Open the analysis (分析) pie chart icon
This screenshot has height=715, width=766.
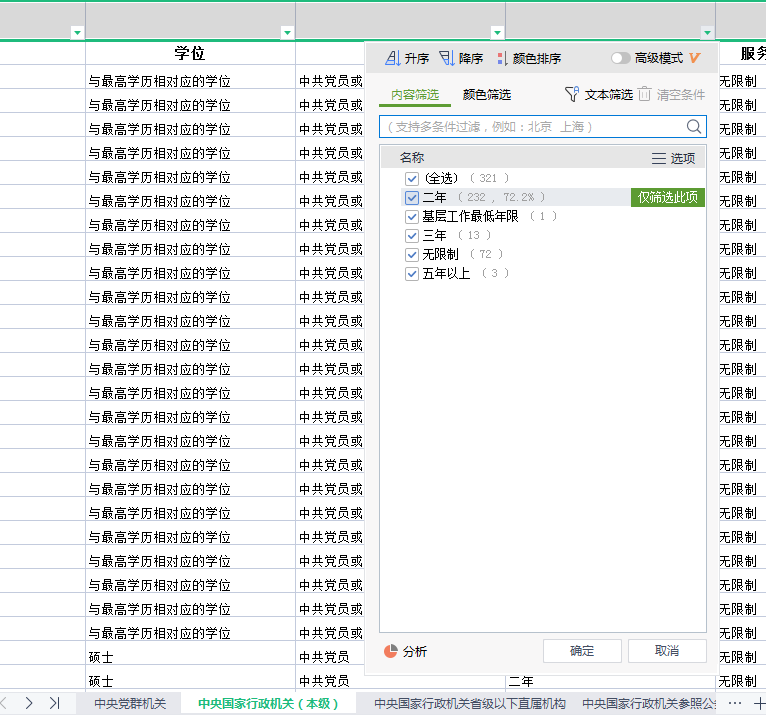pyautogui.click(x=391, y=651)
